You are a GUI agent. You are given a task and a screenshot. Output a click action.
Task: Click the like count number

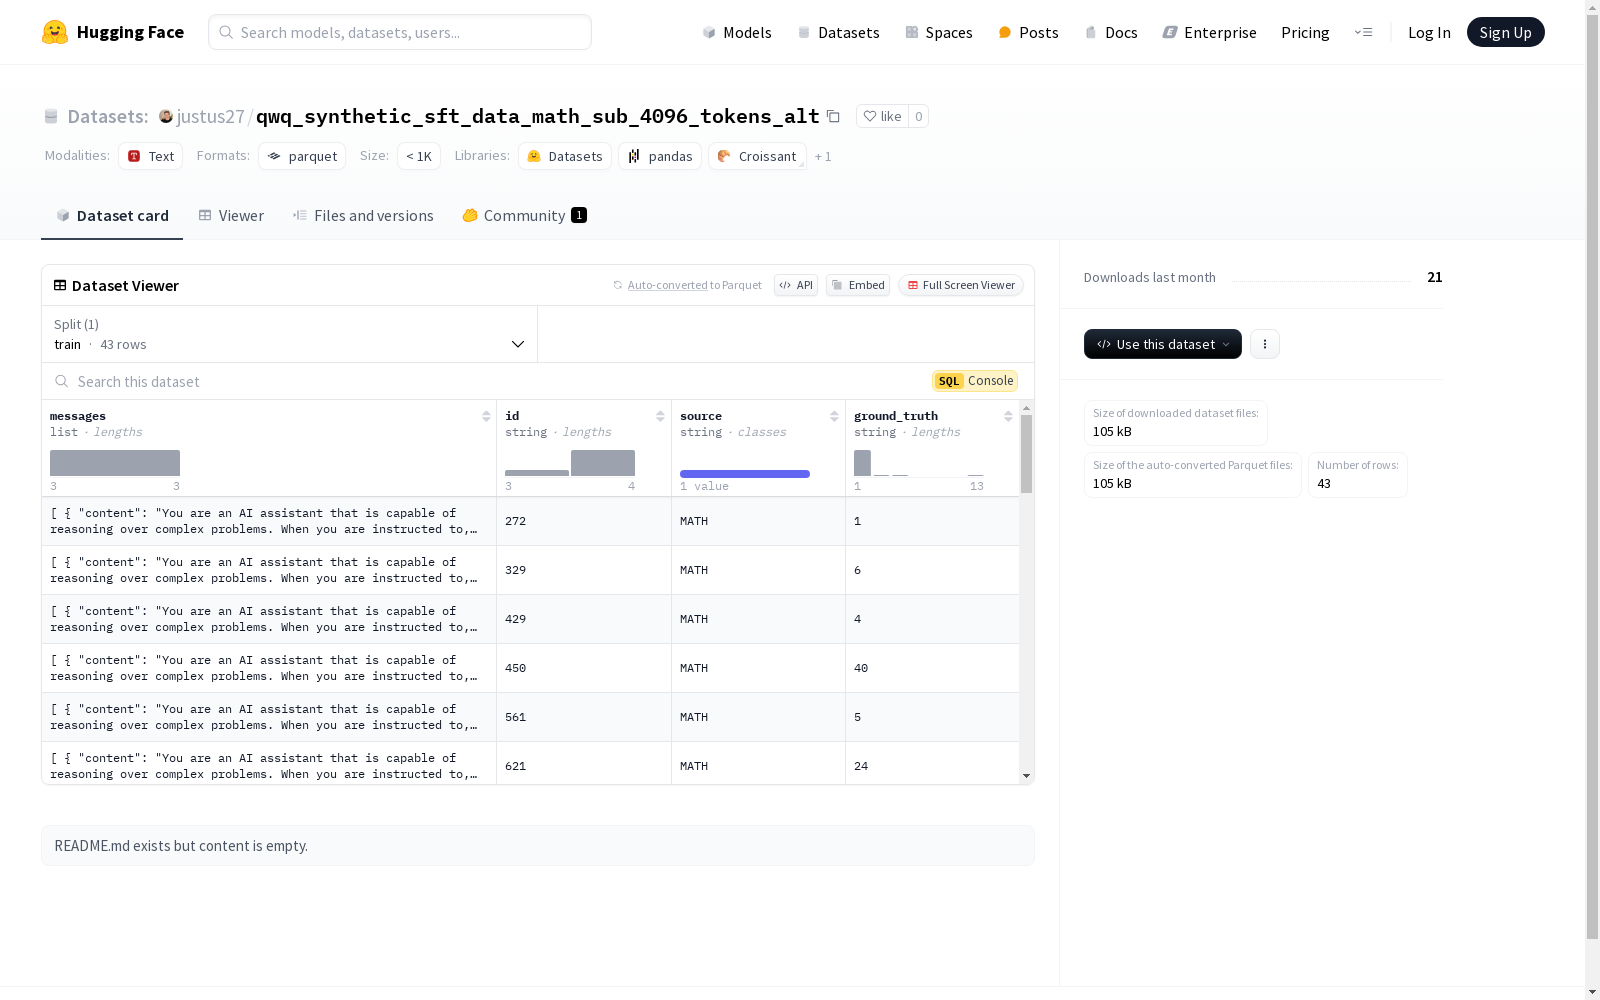pos(918,116)
